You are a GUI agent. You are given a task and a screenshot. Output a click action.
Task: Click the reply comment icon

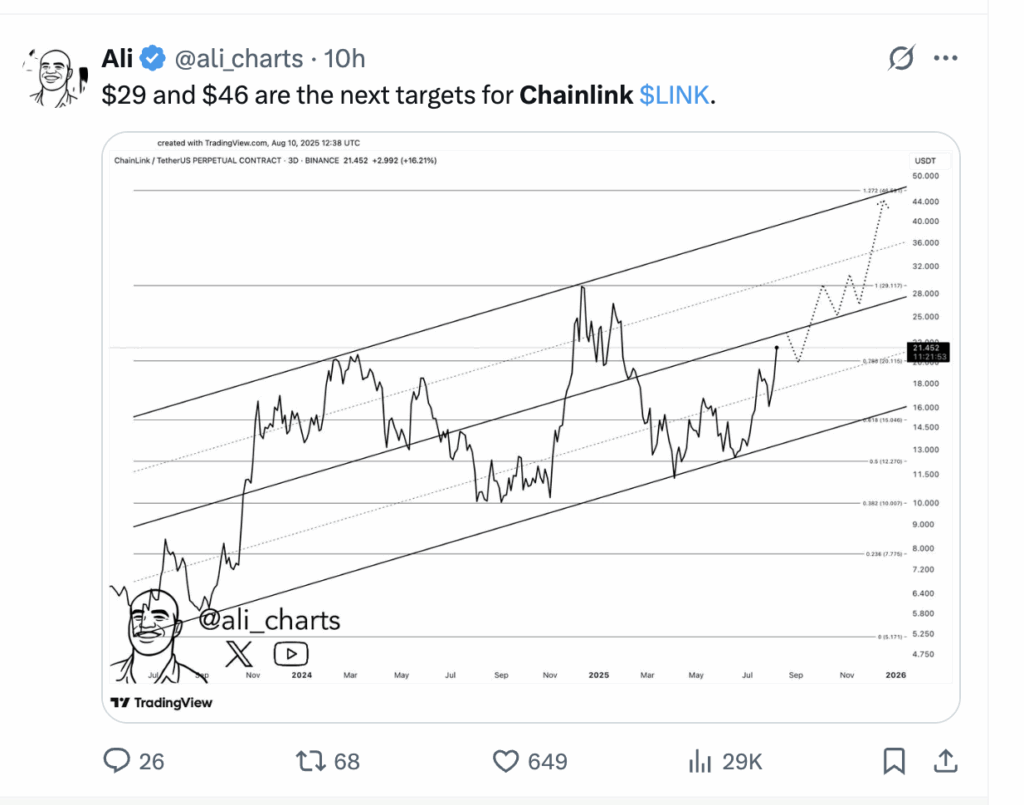click(x=117, y=761)
